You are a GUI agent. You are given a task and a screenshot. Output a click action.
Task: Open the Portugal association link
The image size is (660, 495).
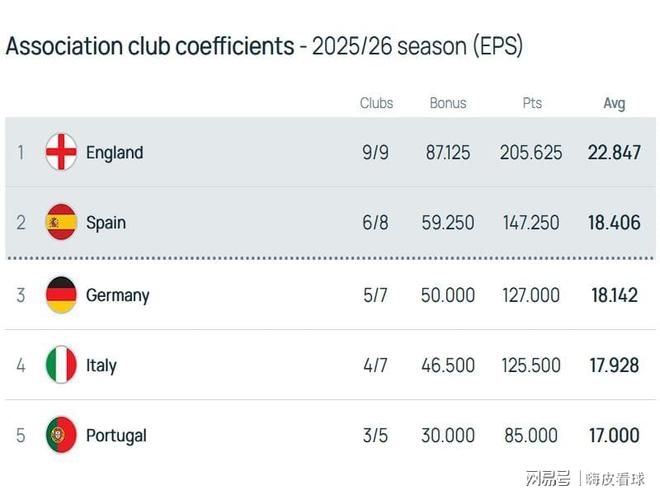click(x=116, y=435)
